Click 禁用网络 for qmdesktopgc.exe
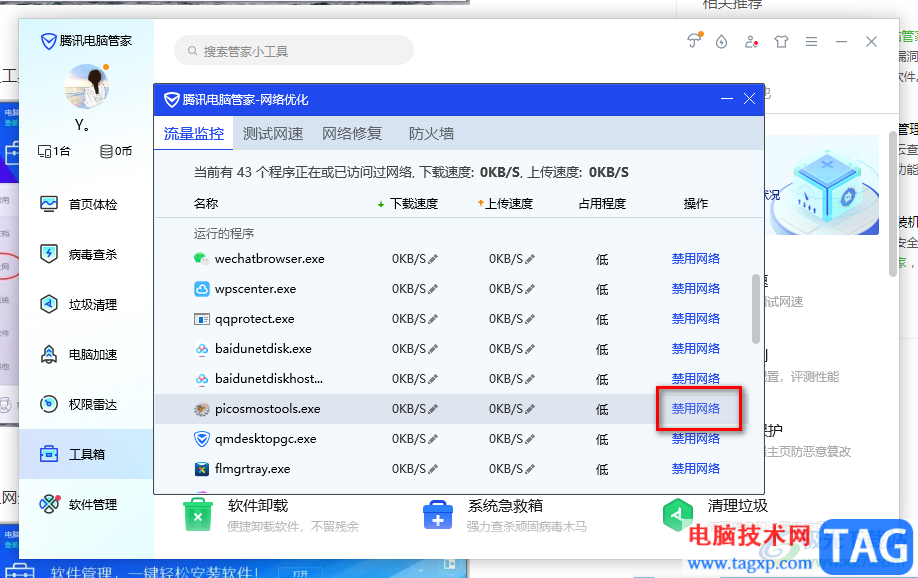Viewport: 918px width, 578px height. click(x=696, y=439)
